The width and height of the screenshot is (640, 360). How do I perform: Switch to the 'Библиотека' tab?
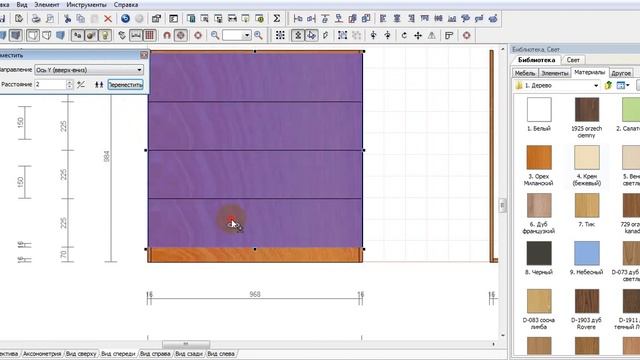tap(536, 60)
